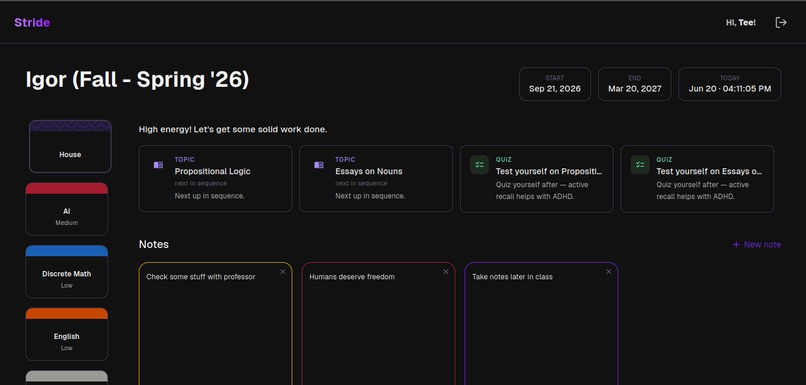Click the END date box Mar 20, 2027
The width and height of the screenshot is (806, 385).
634,84
